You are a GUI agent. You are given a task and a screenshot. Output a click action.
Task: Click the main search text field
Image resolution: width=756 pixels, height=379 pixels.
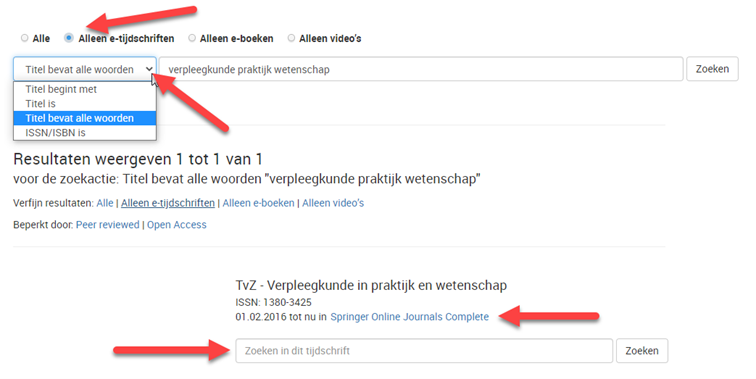point(421,69)
